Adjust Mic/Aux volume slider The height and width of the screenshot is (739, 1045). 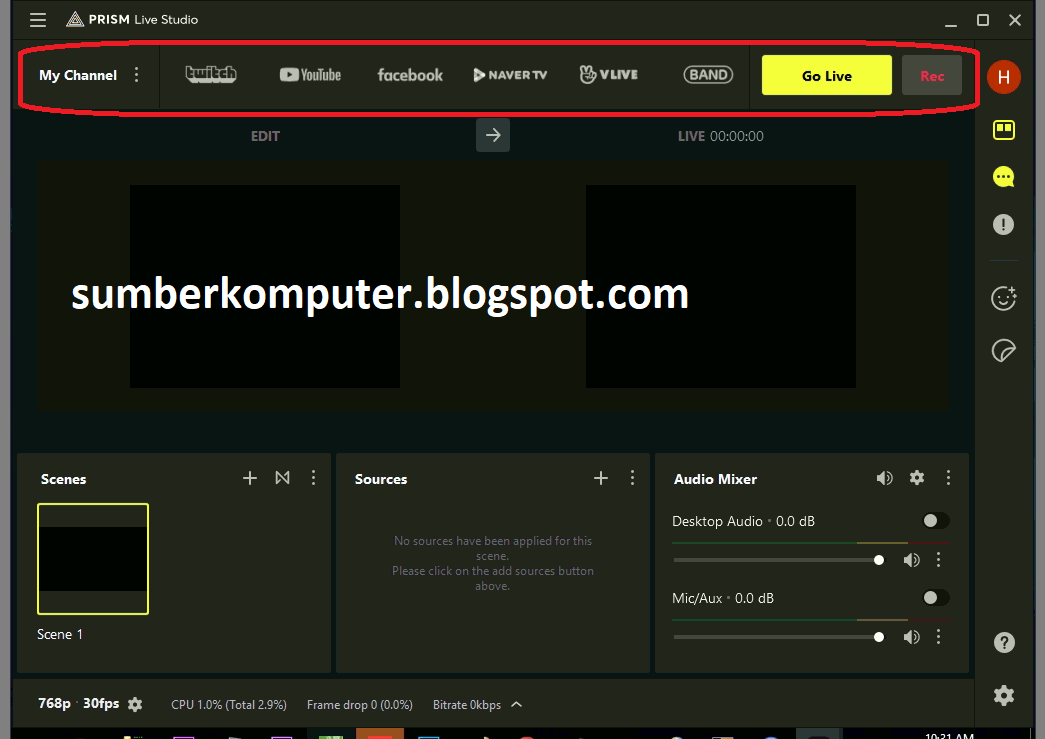click(x=778, y=637)
